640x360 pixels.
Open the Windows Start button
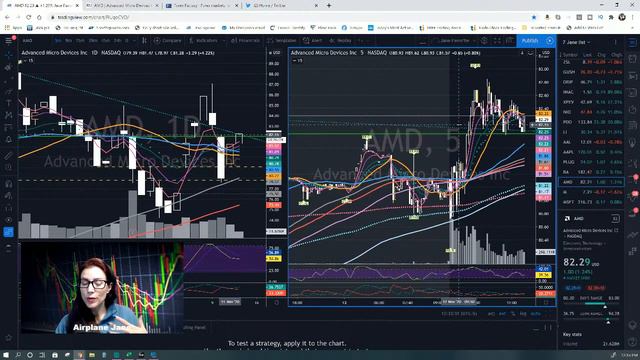tap(6, 355)
